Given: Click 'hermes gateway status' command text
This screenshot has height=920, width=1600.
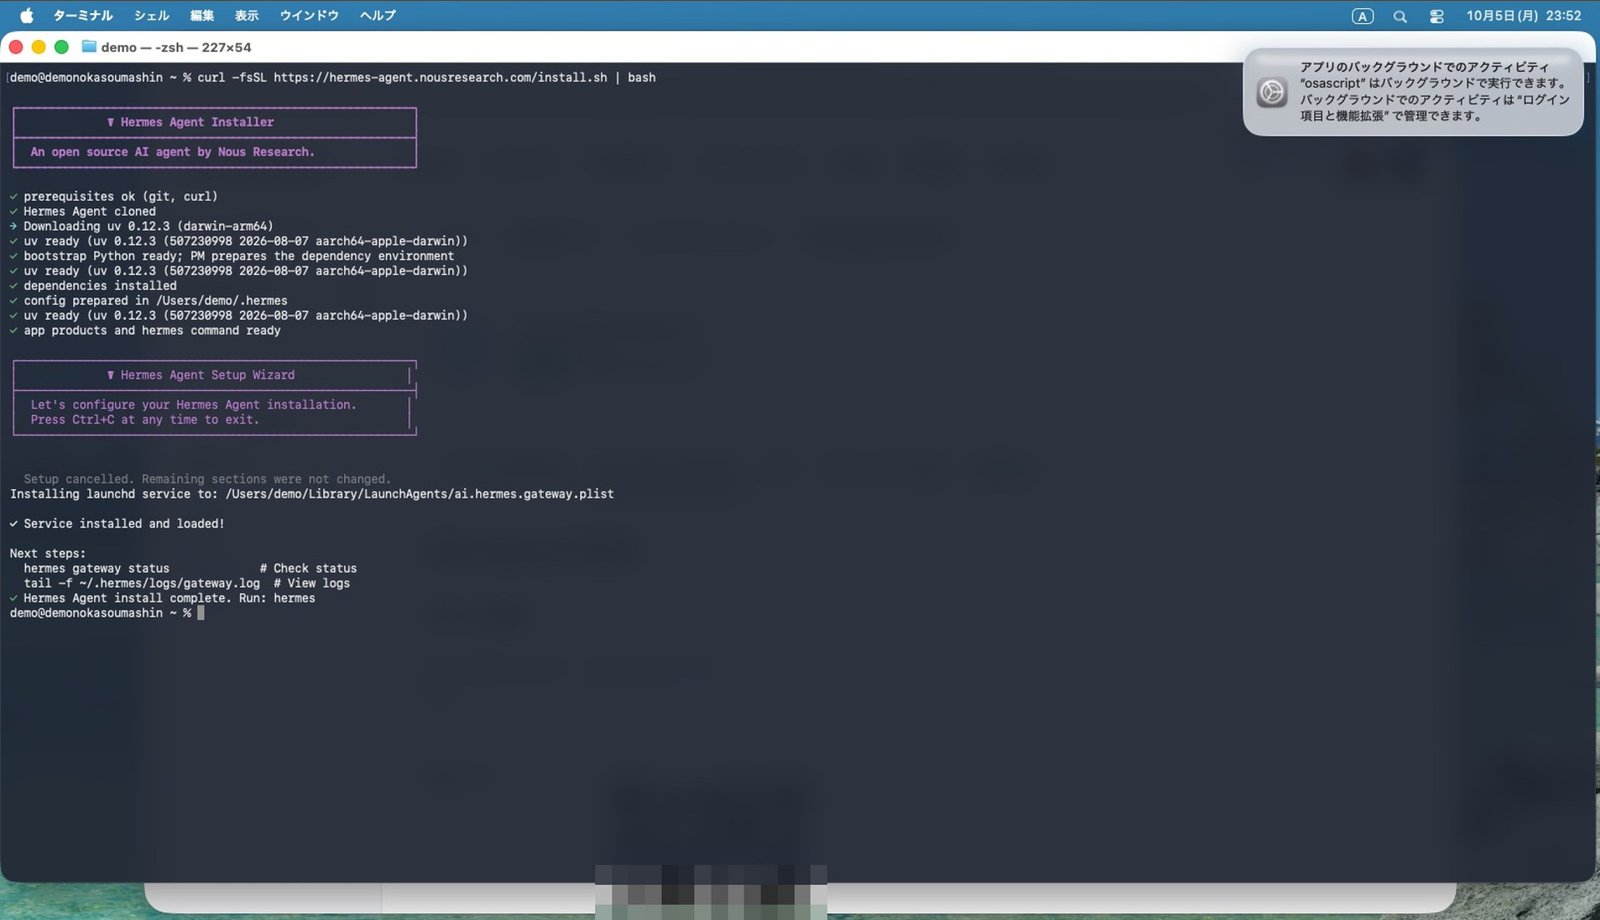Looking at the screenshot, I should tap(97, 568).
